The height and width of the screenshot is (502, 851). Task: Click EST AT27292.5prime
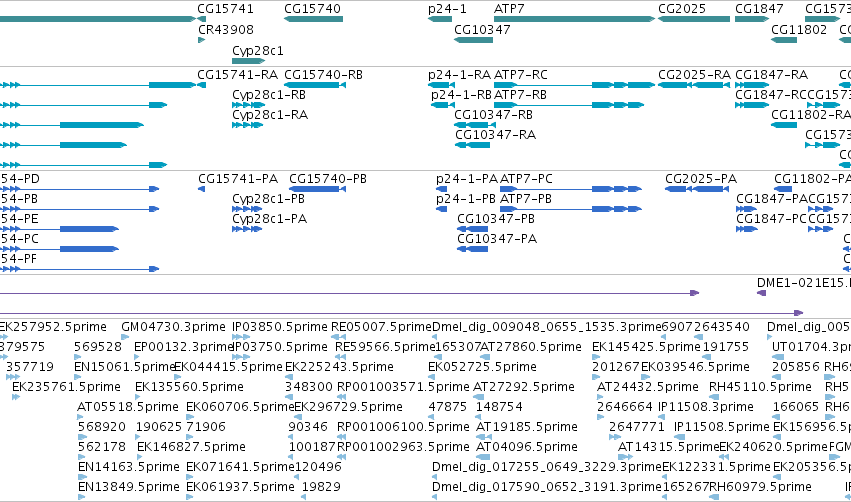coord(524,387)
